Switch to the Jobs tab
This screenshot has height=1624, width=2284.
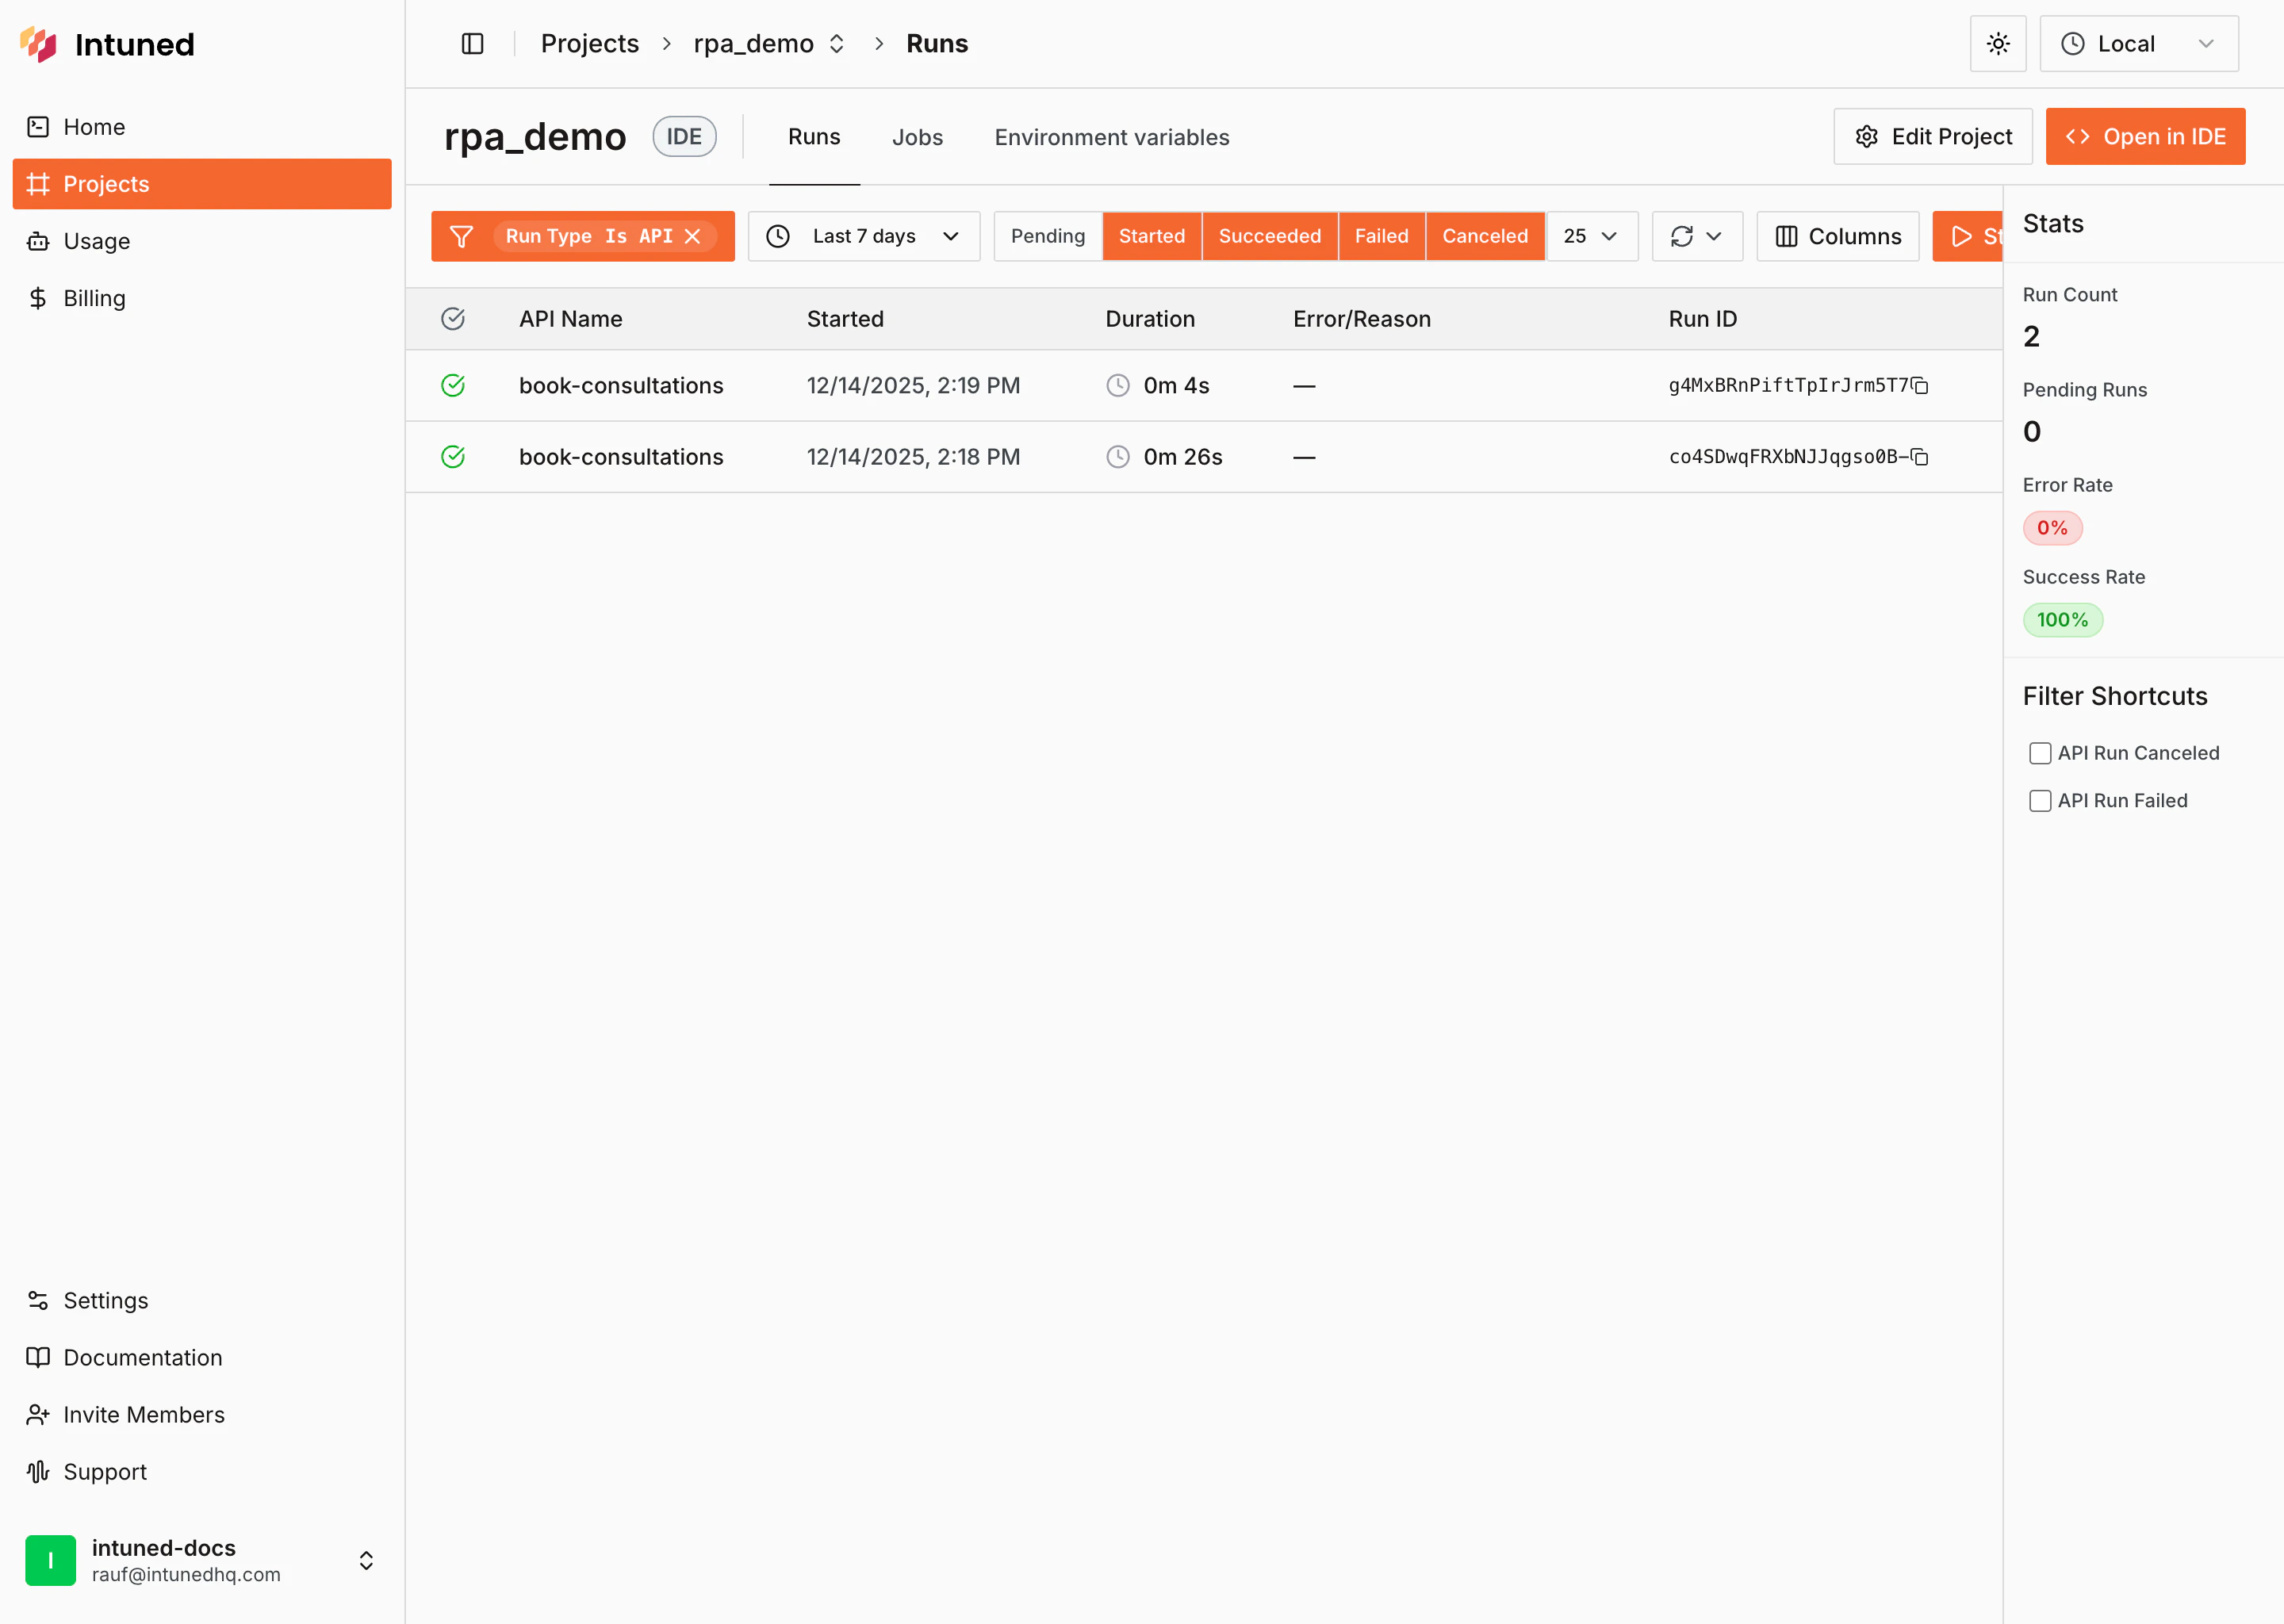click(917, 137)
